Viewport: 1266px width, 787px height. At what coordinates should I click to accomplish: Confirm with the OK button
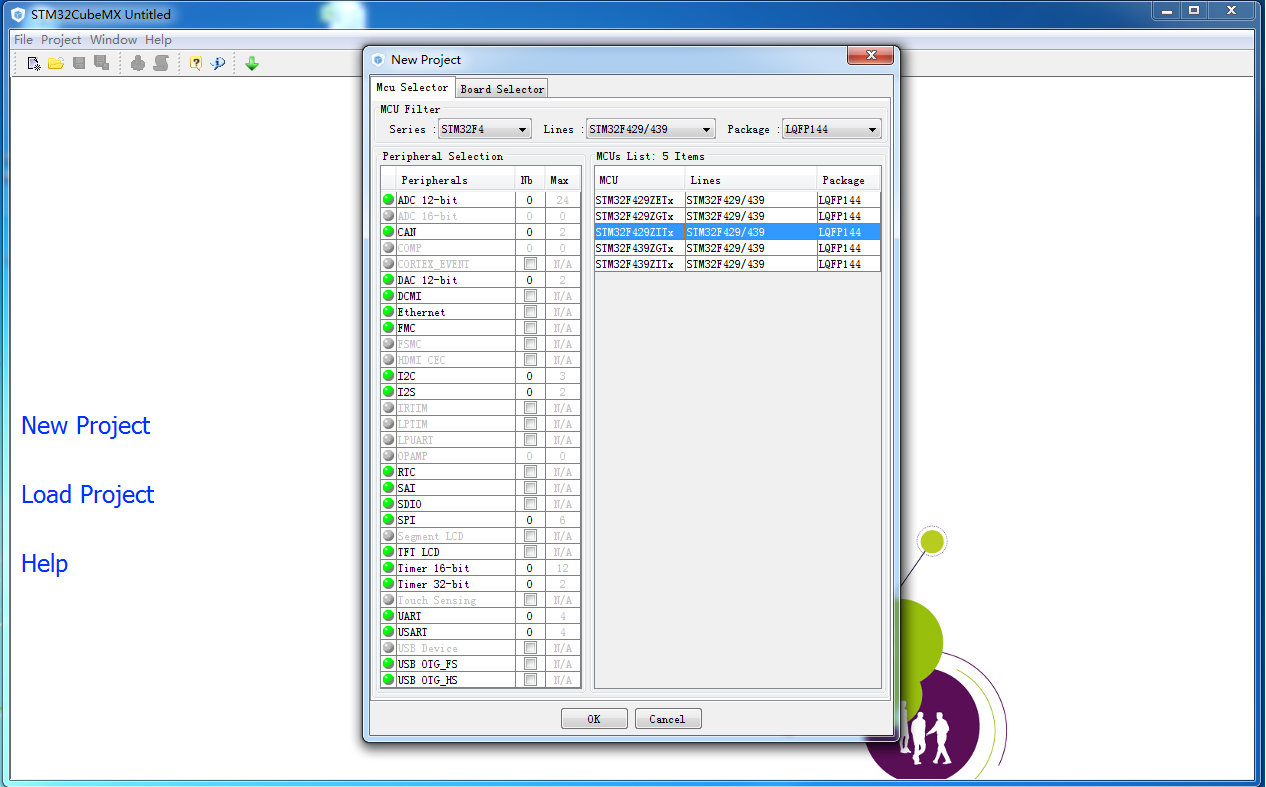pos(594,719)
